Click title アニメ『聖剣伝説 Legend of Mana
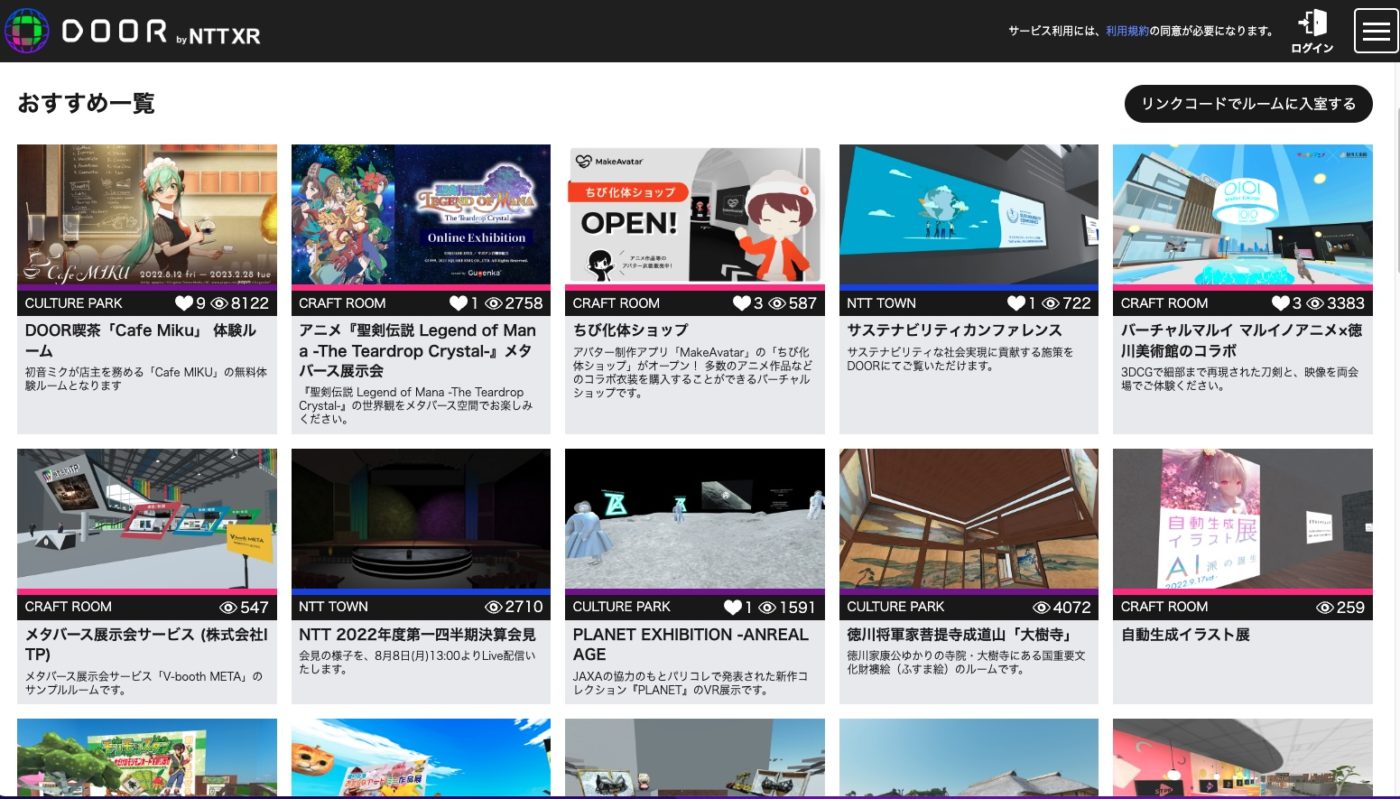Screen dimensions: 1400x799 (418, 350)
